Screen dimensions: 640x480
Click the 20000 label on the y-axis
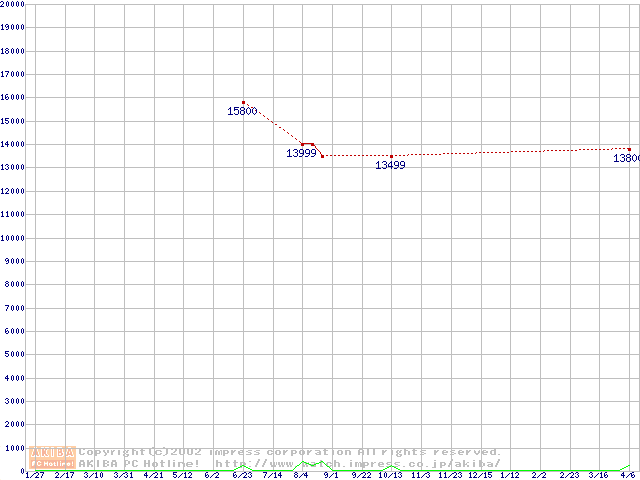tap(13, 4)
